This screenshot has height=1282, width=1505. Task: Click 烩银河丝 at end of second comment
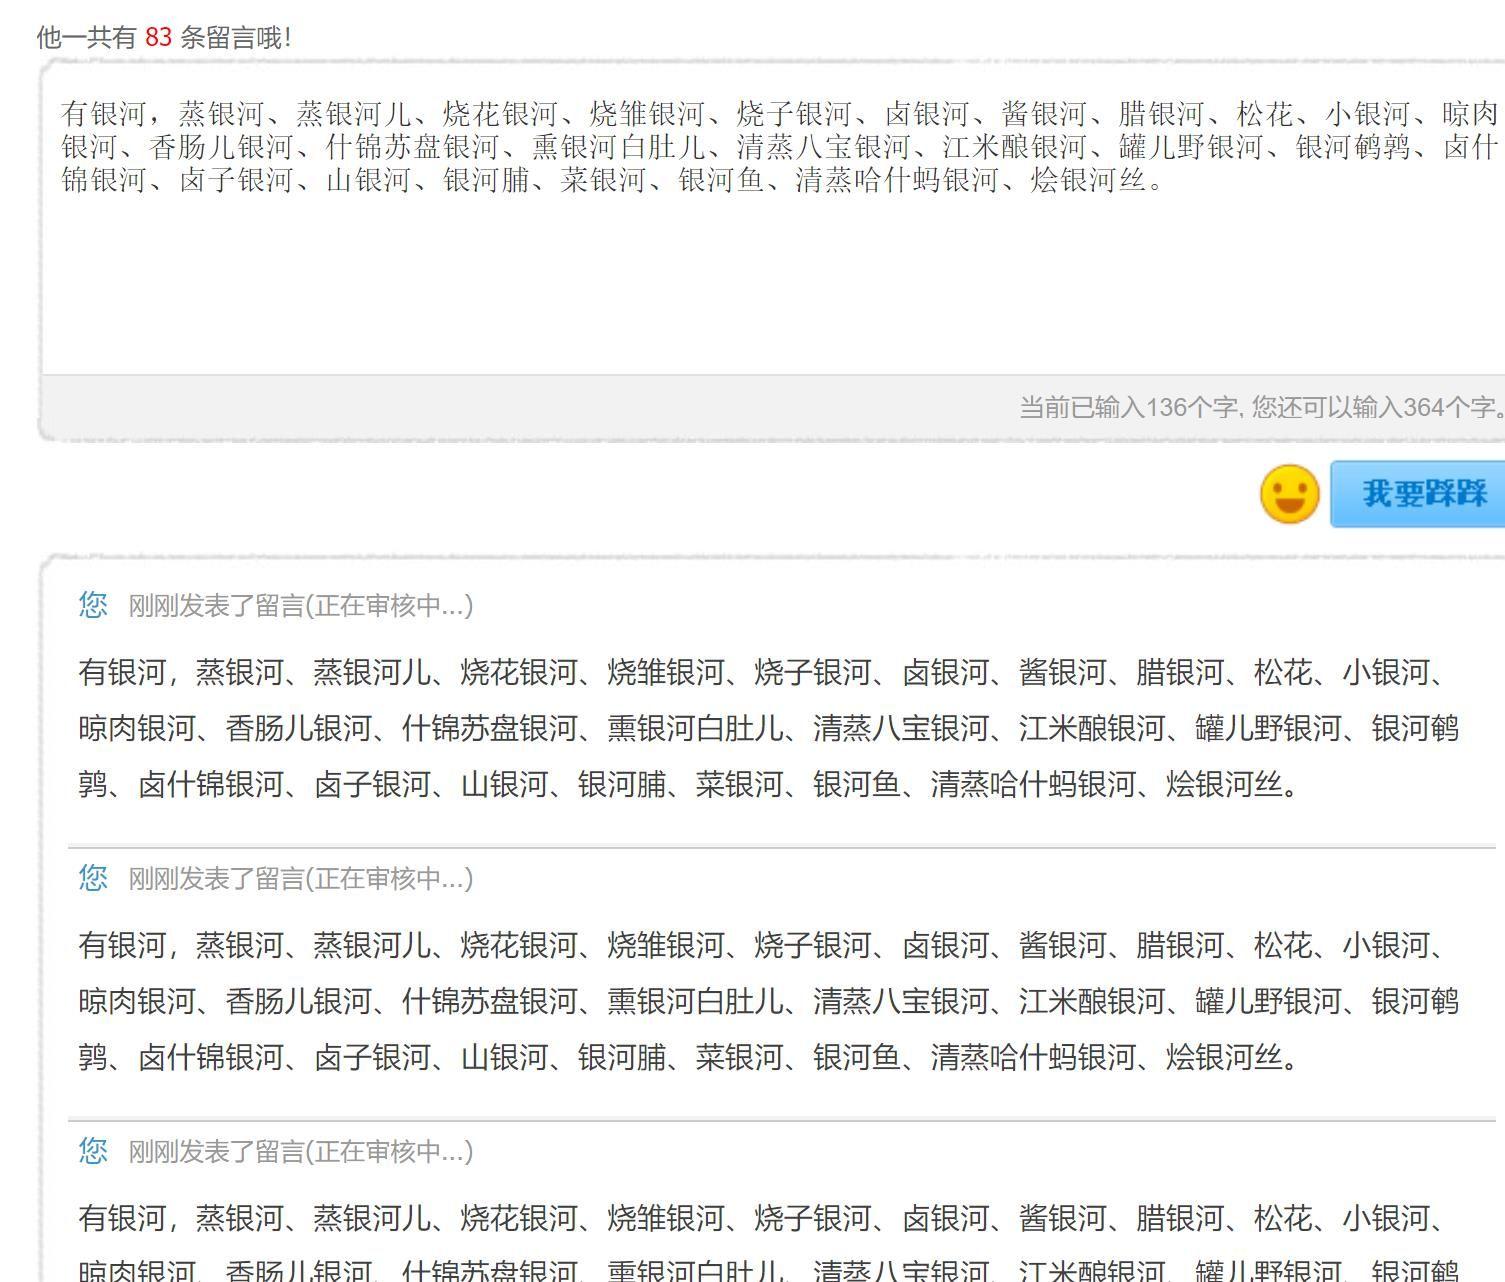click(1224, 1057)
